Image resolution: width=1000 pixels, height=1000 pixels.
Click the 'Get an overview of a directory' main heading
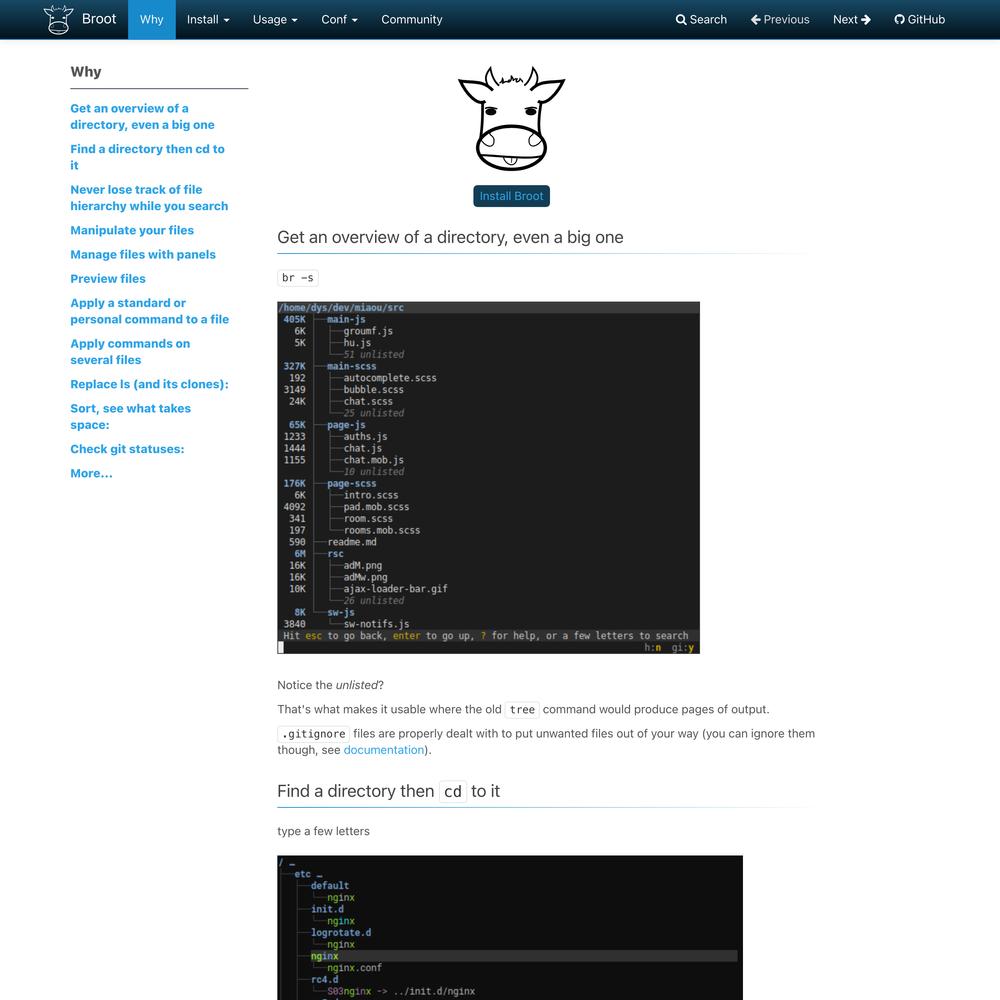click(450, 237)
